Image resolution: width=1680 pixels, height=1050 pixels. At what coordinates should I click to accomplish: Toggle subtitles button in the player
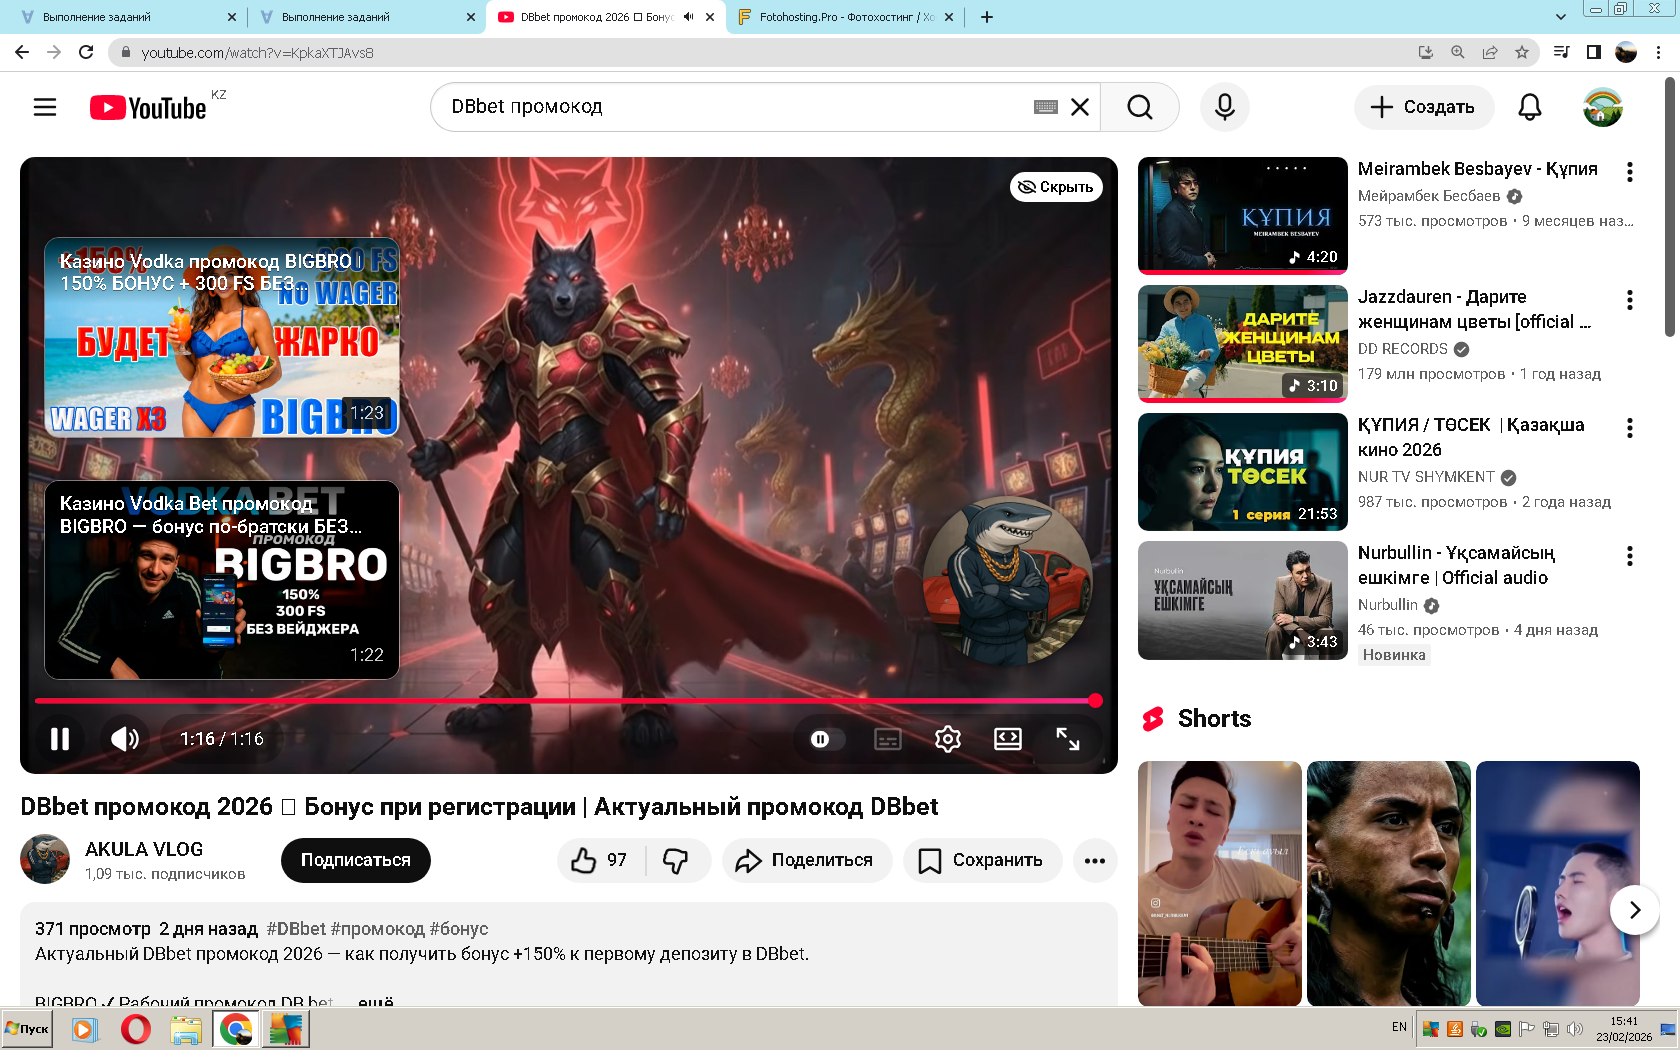[x=887, y=739]
